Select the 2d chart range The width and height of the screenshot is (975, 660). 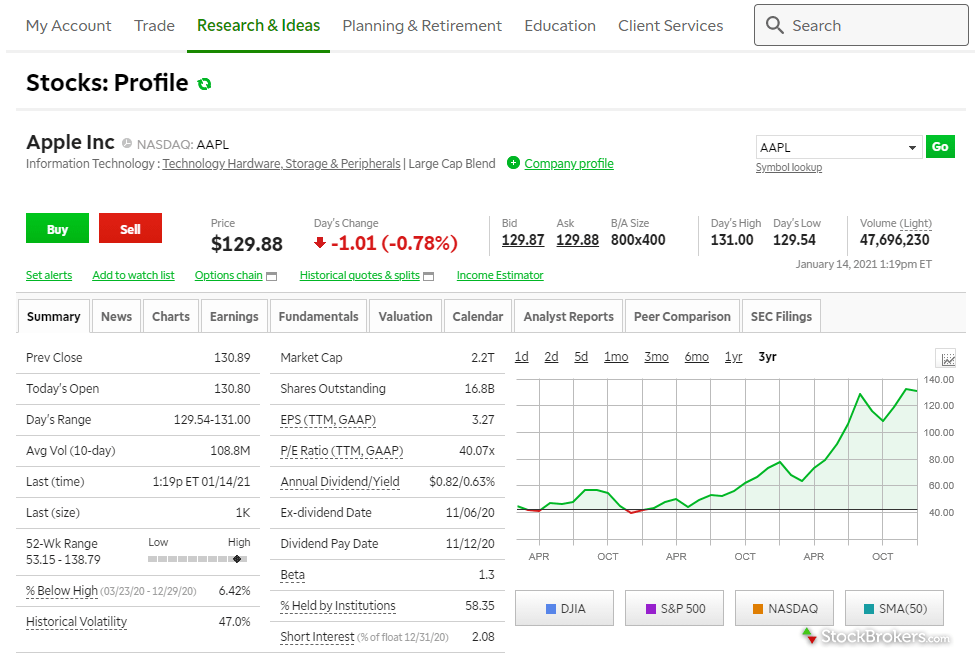click(551, 357)
